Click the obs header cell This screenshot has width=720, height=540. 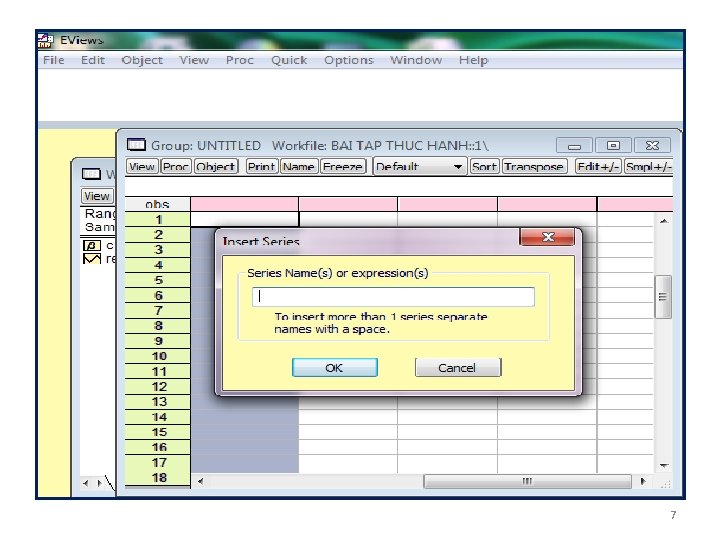[x=158, y=204]
